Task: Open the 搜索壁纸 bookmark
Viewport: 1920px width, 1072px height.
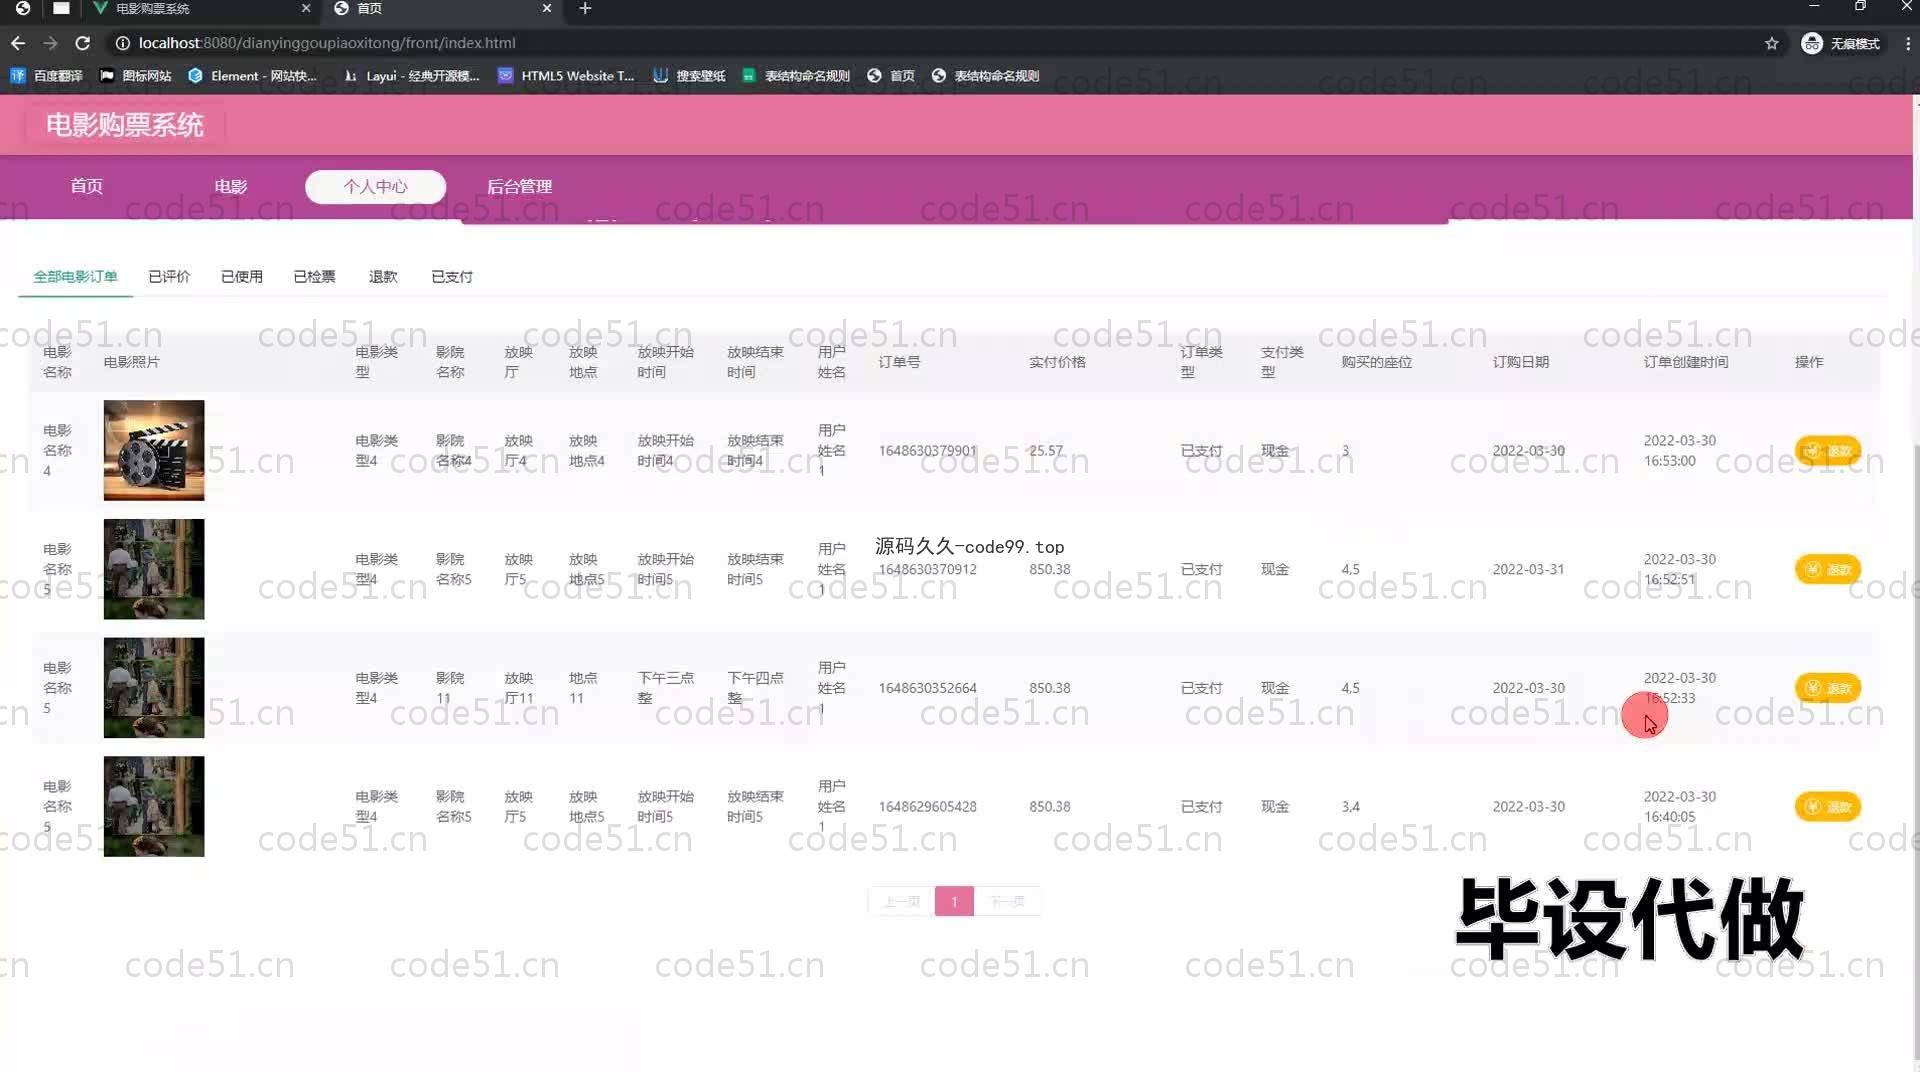Action: click(689, 75)
